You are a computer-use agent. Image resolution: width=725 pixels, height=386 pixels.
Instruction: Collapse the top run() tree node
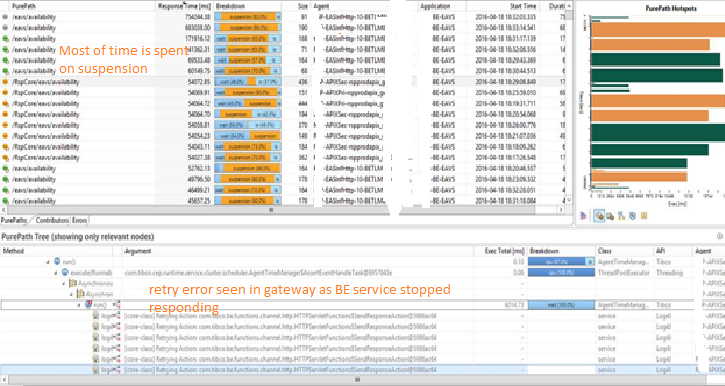point(48,262)
